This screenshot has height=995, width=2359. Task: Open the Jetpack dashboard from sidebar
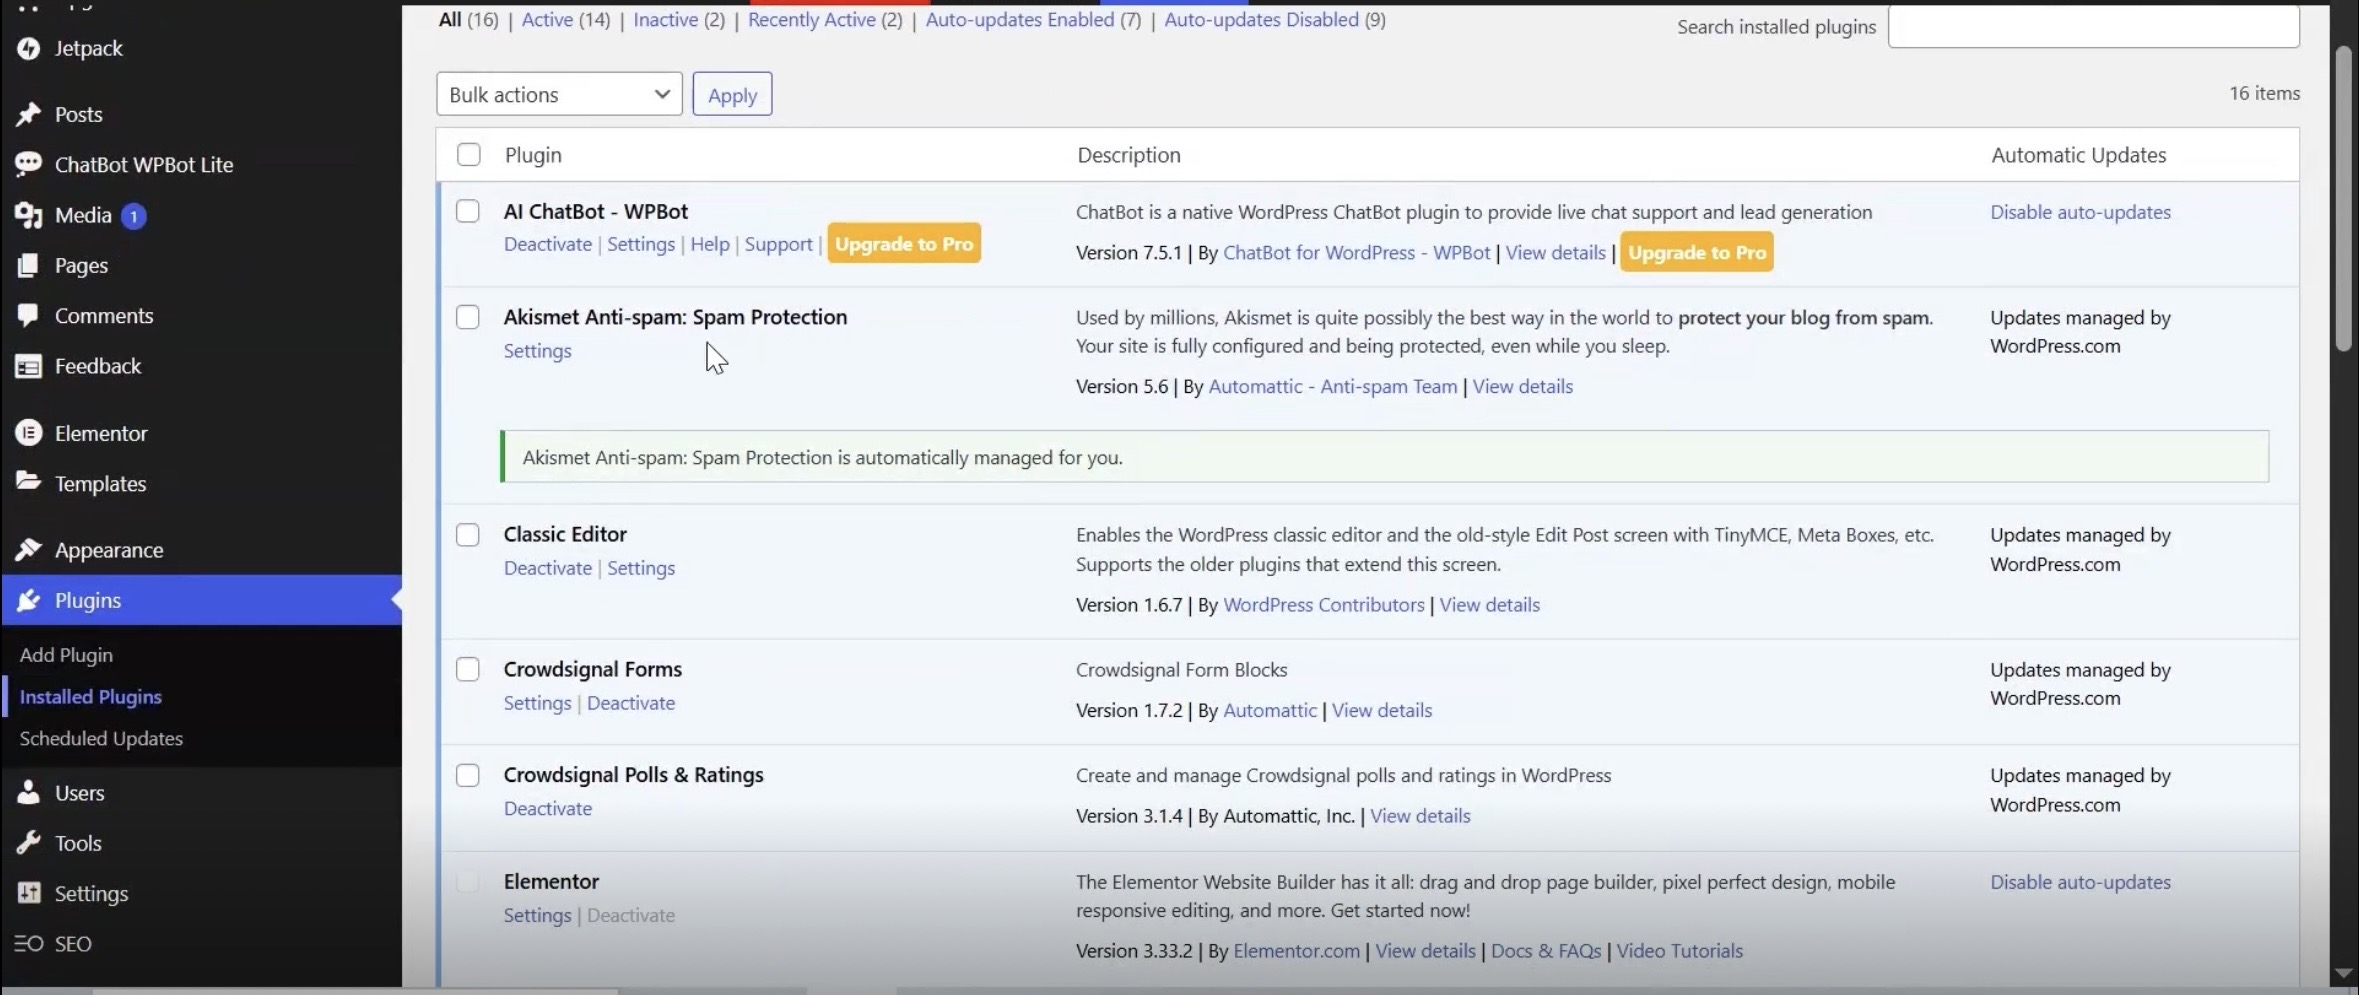[30, 48]
